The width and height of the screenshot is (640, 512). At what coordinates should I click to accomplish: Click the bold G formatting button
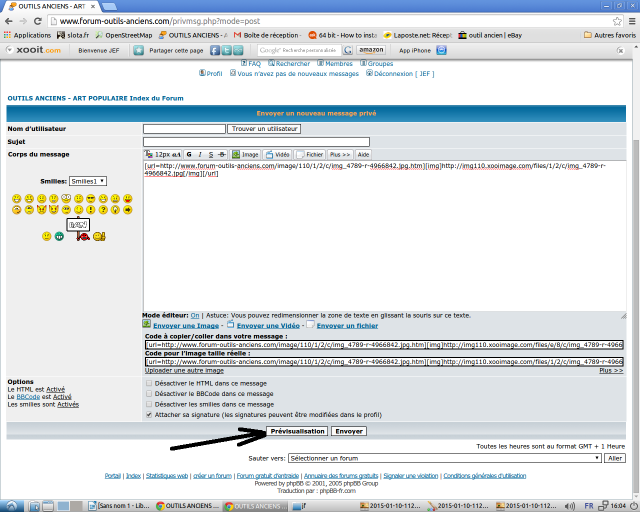189,155
